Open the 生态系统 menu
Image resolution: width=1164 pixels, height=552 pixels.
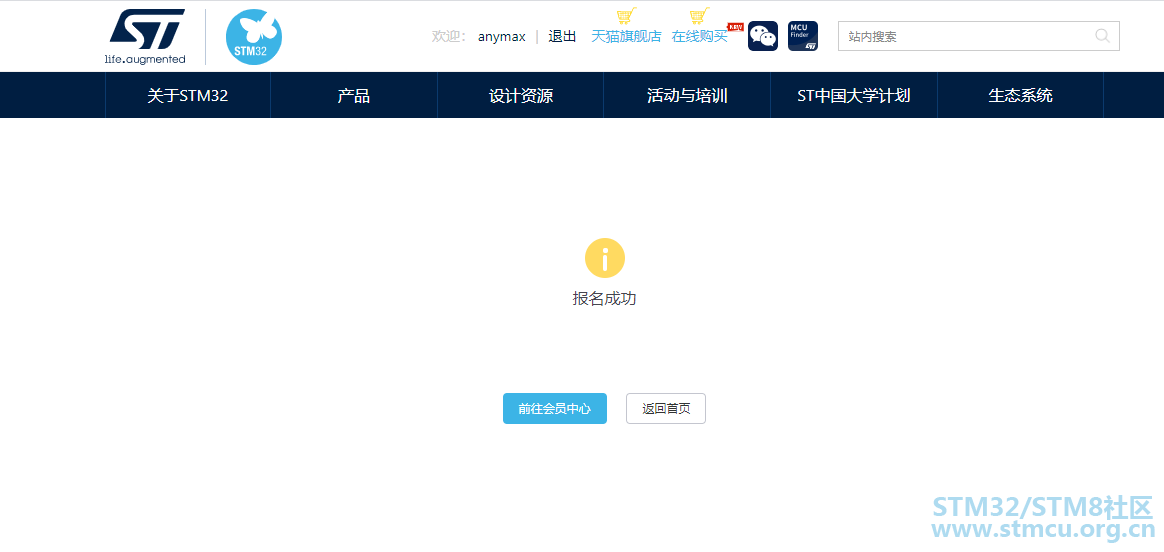tap(1020, 95)
